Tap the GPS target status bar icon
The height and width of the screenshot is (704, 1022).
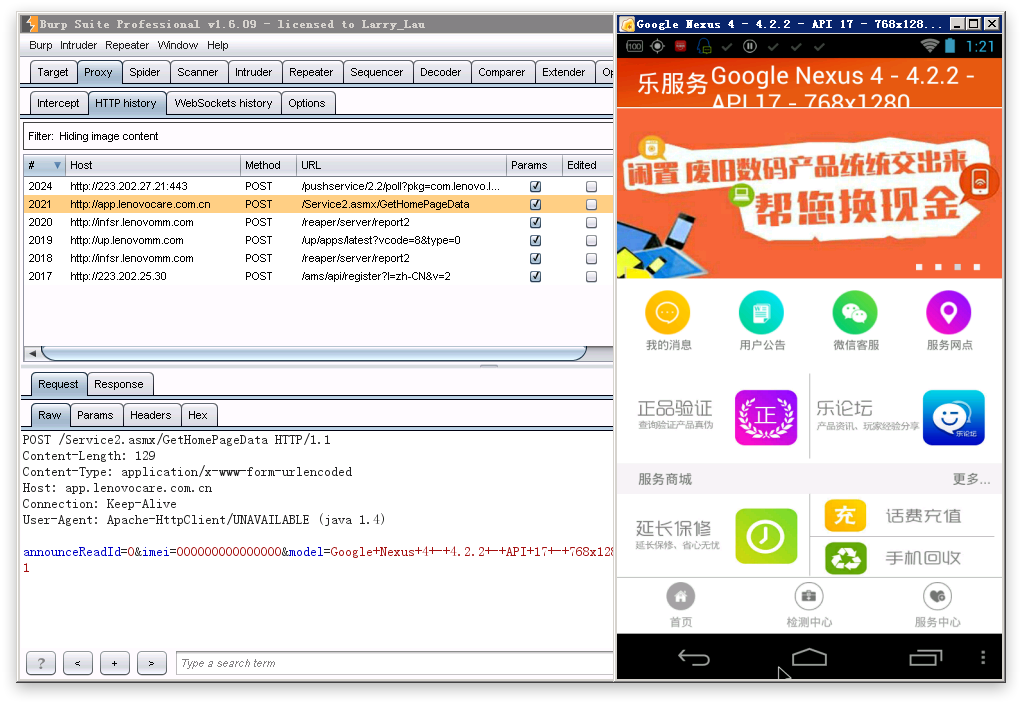click(x=658, y=46)
